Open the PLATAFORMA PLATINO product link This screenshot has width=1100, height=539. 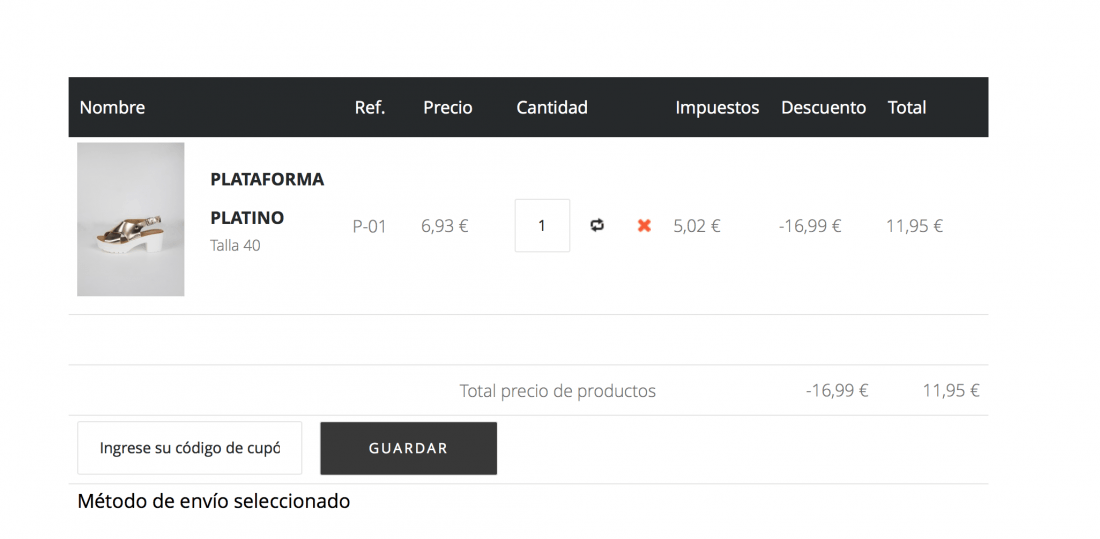[x=267, y=198]
